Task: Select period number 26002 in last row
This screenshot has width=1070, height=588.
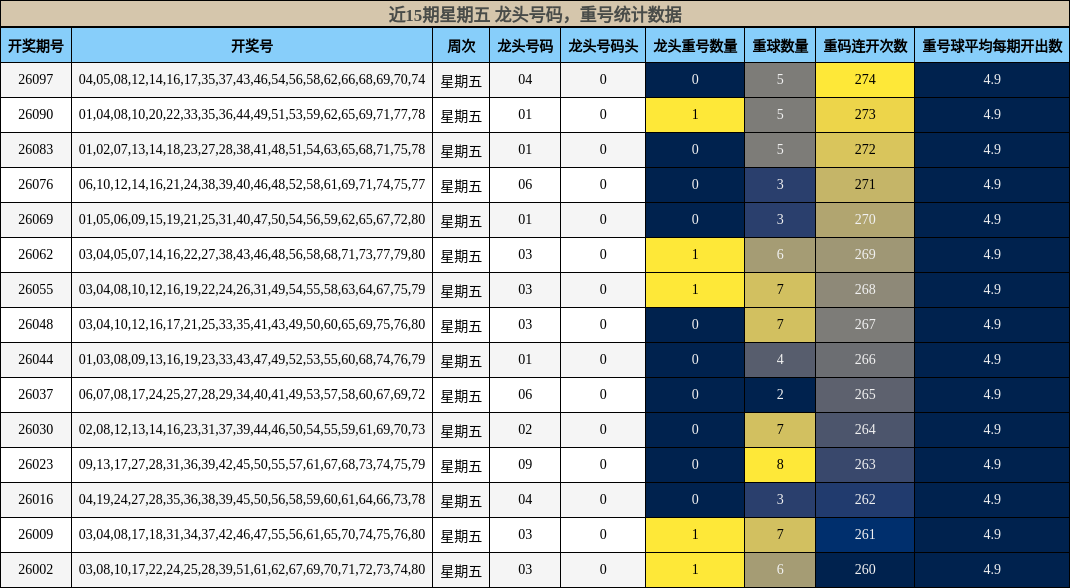Action: (37, 569)
